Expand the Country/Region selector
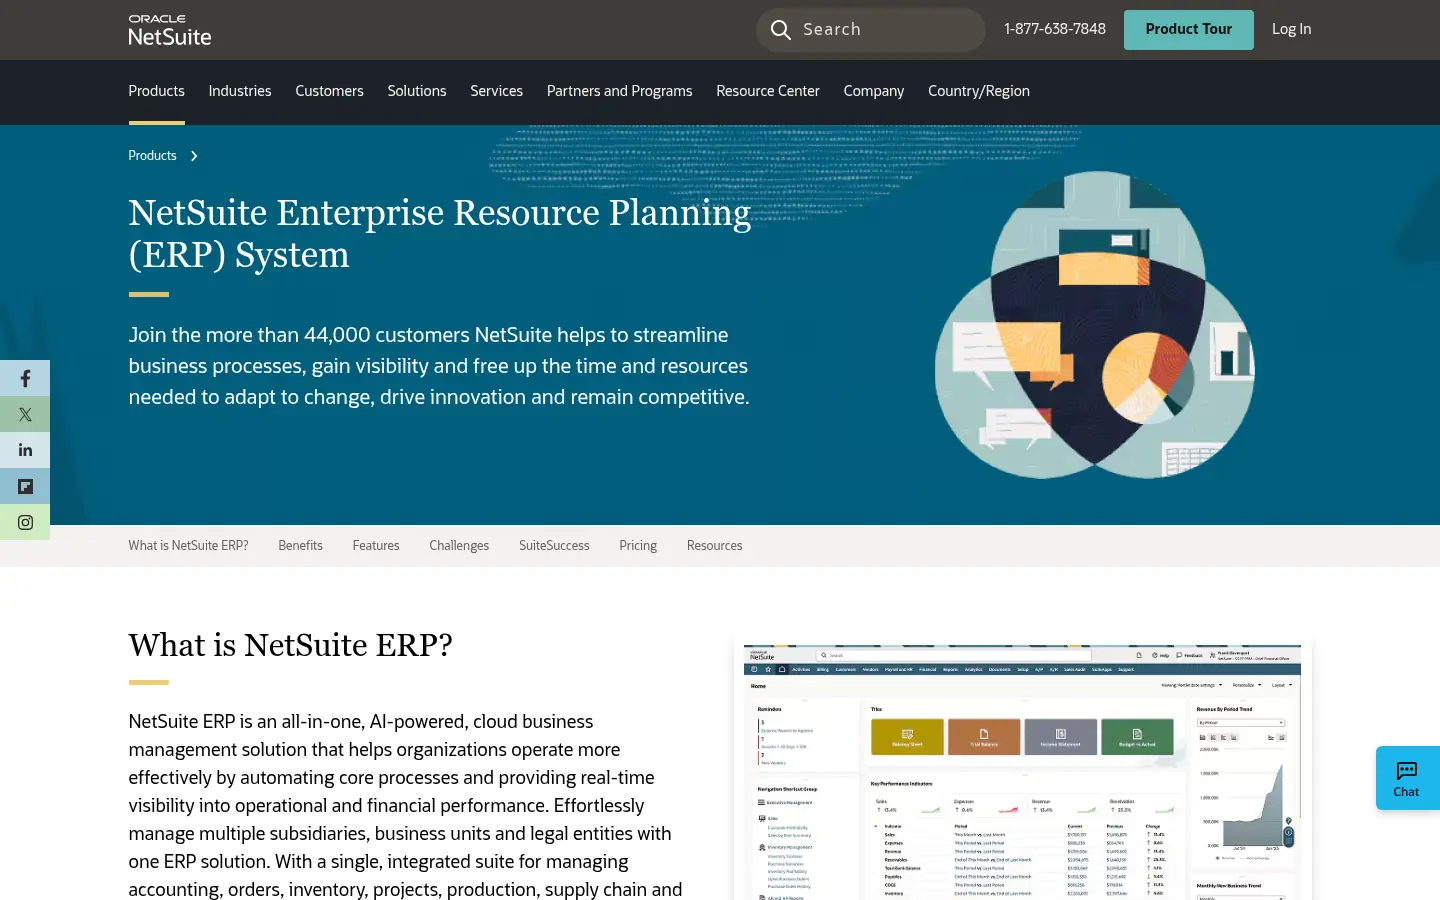 979,91
